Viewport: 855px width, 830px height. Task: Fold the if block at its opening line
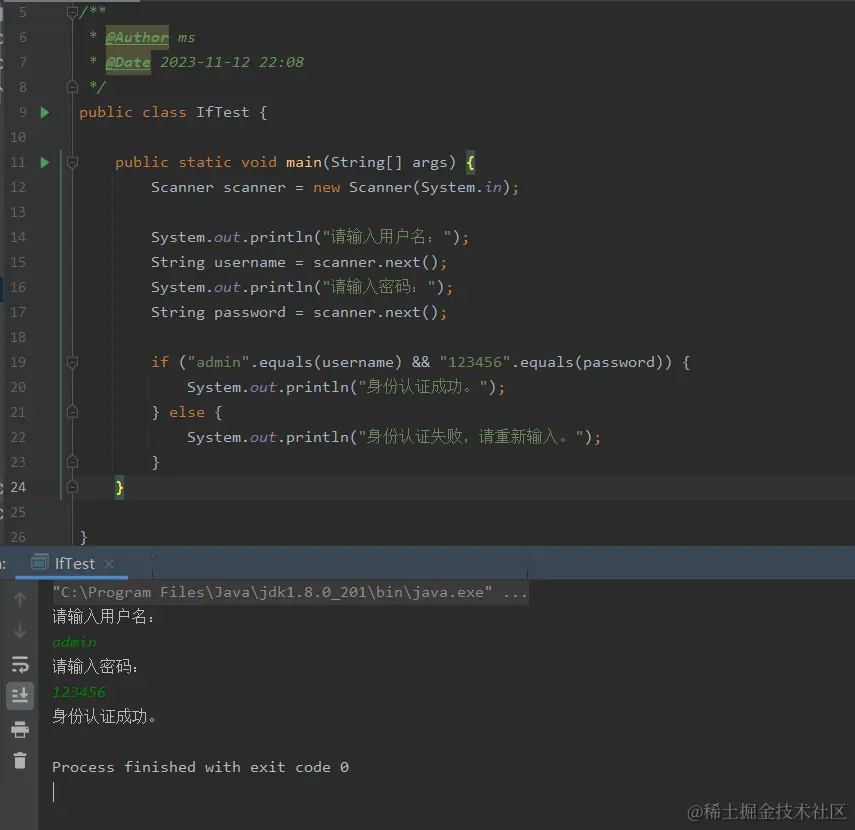(x=72, y=362)
